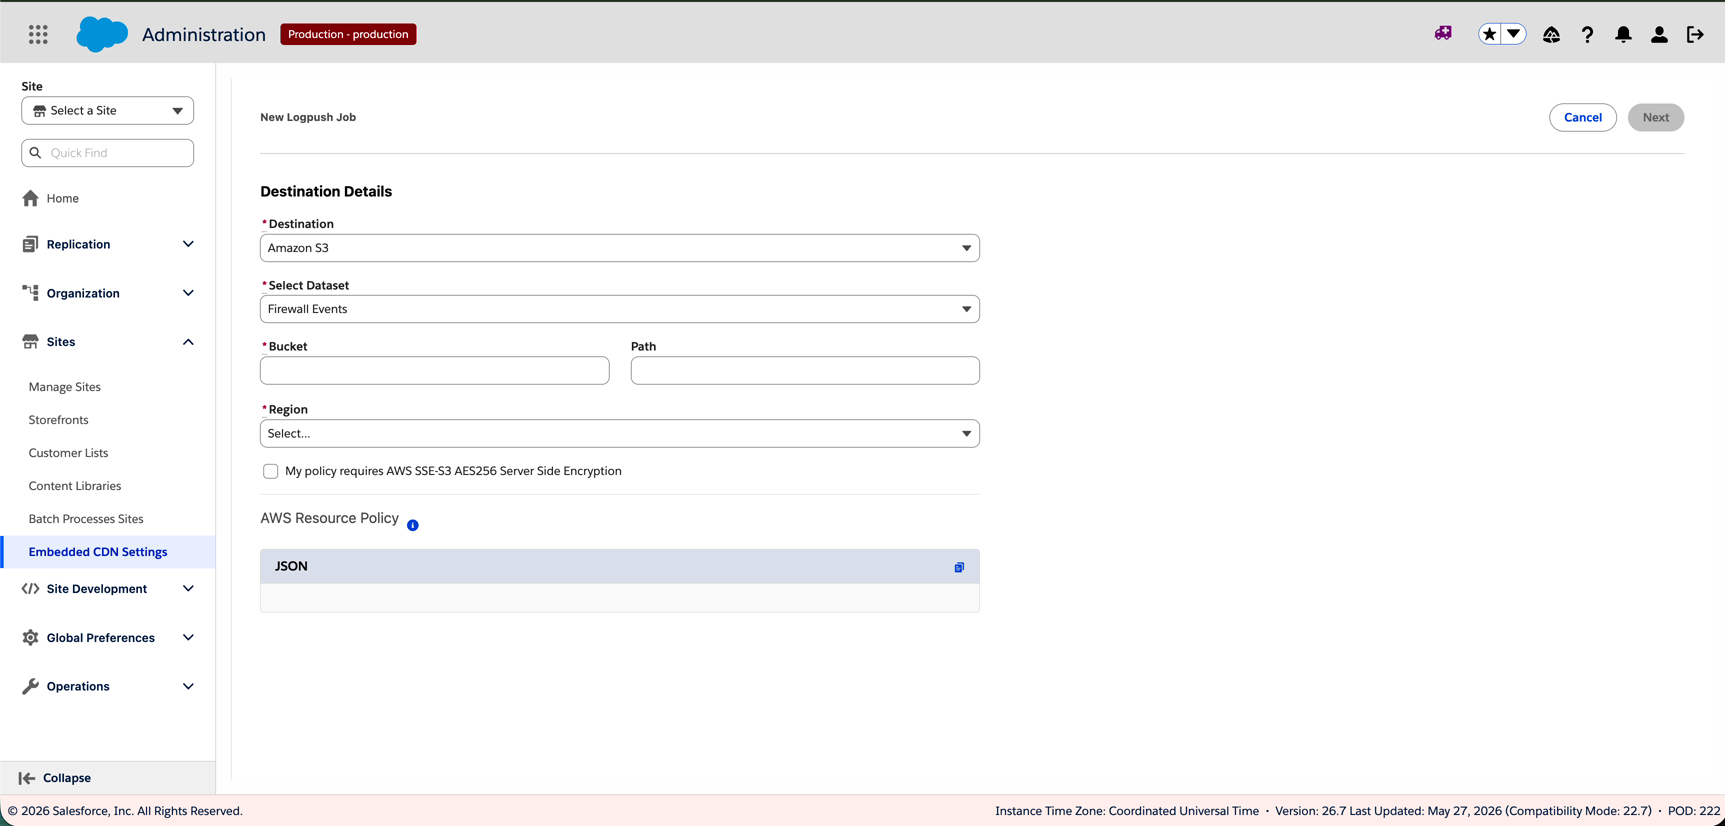Expand the Global Preferences chevron

[x=188, y=638]
